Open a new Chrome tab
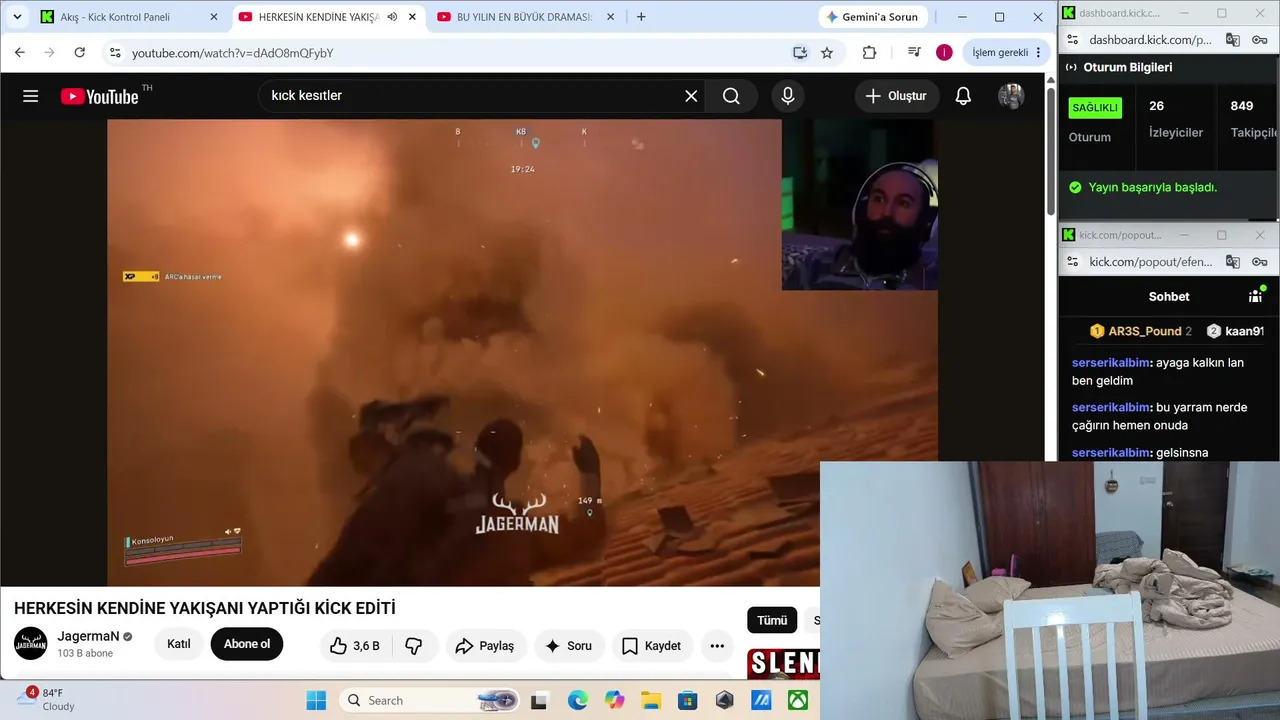 click(641, 17)
